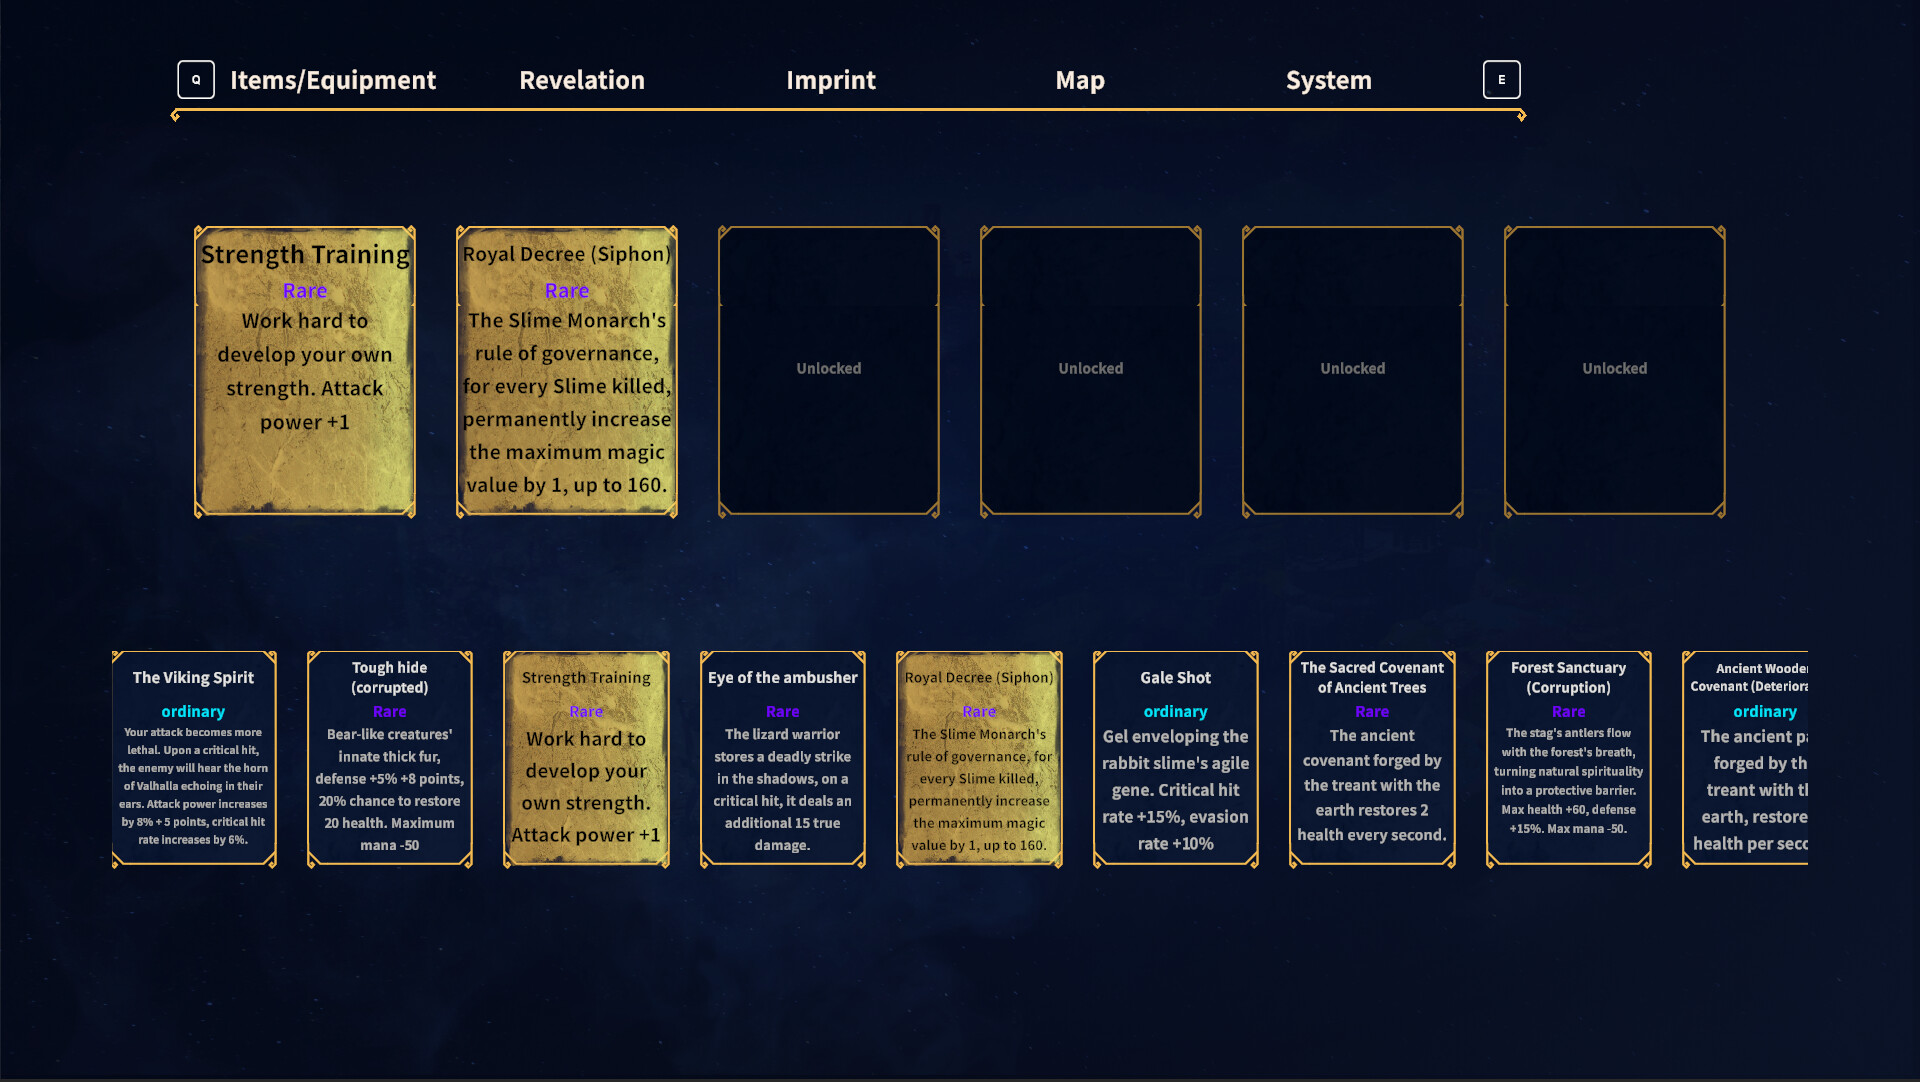Select The Viking Spirit card
The width and height of the screenshot is (1920, 1082).
point(193,757)
